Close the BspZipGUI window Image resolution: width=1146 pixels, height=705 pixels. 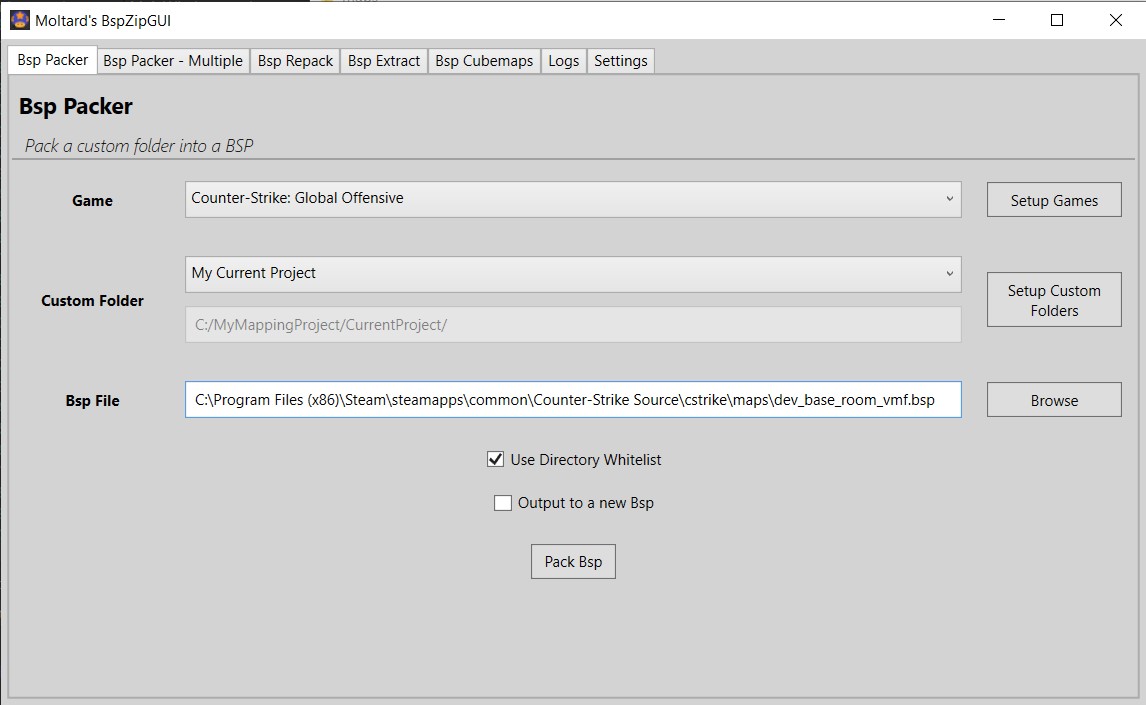[x=1115, y=20]
